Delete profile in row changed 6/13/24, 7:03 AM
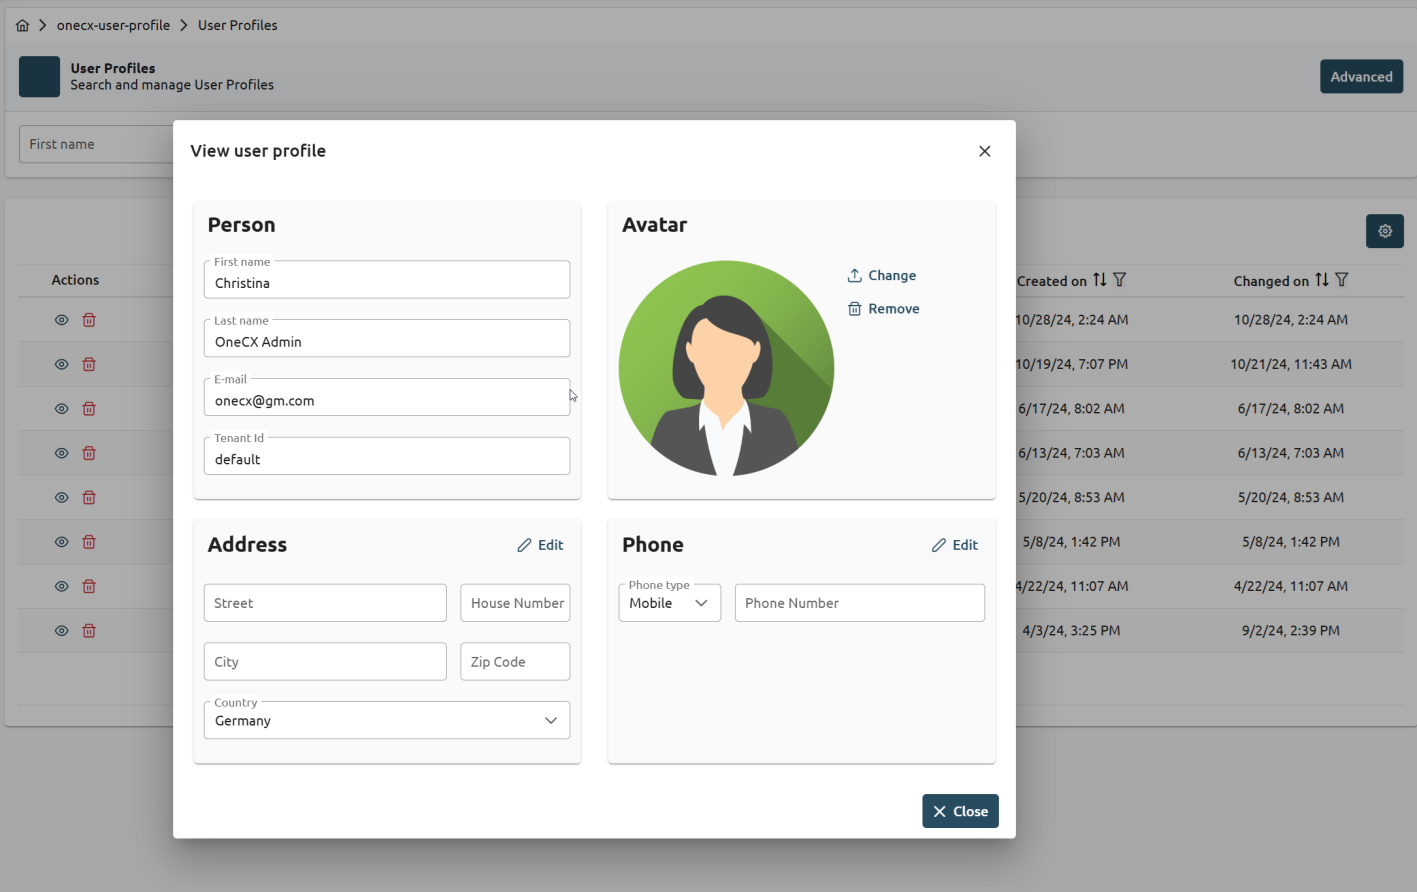Viewport: 1417px width, 892px height. click(89, 453)
